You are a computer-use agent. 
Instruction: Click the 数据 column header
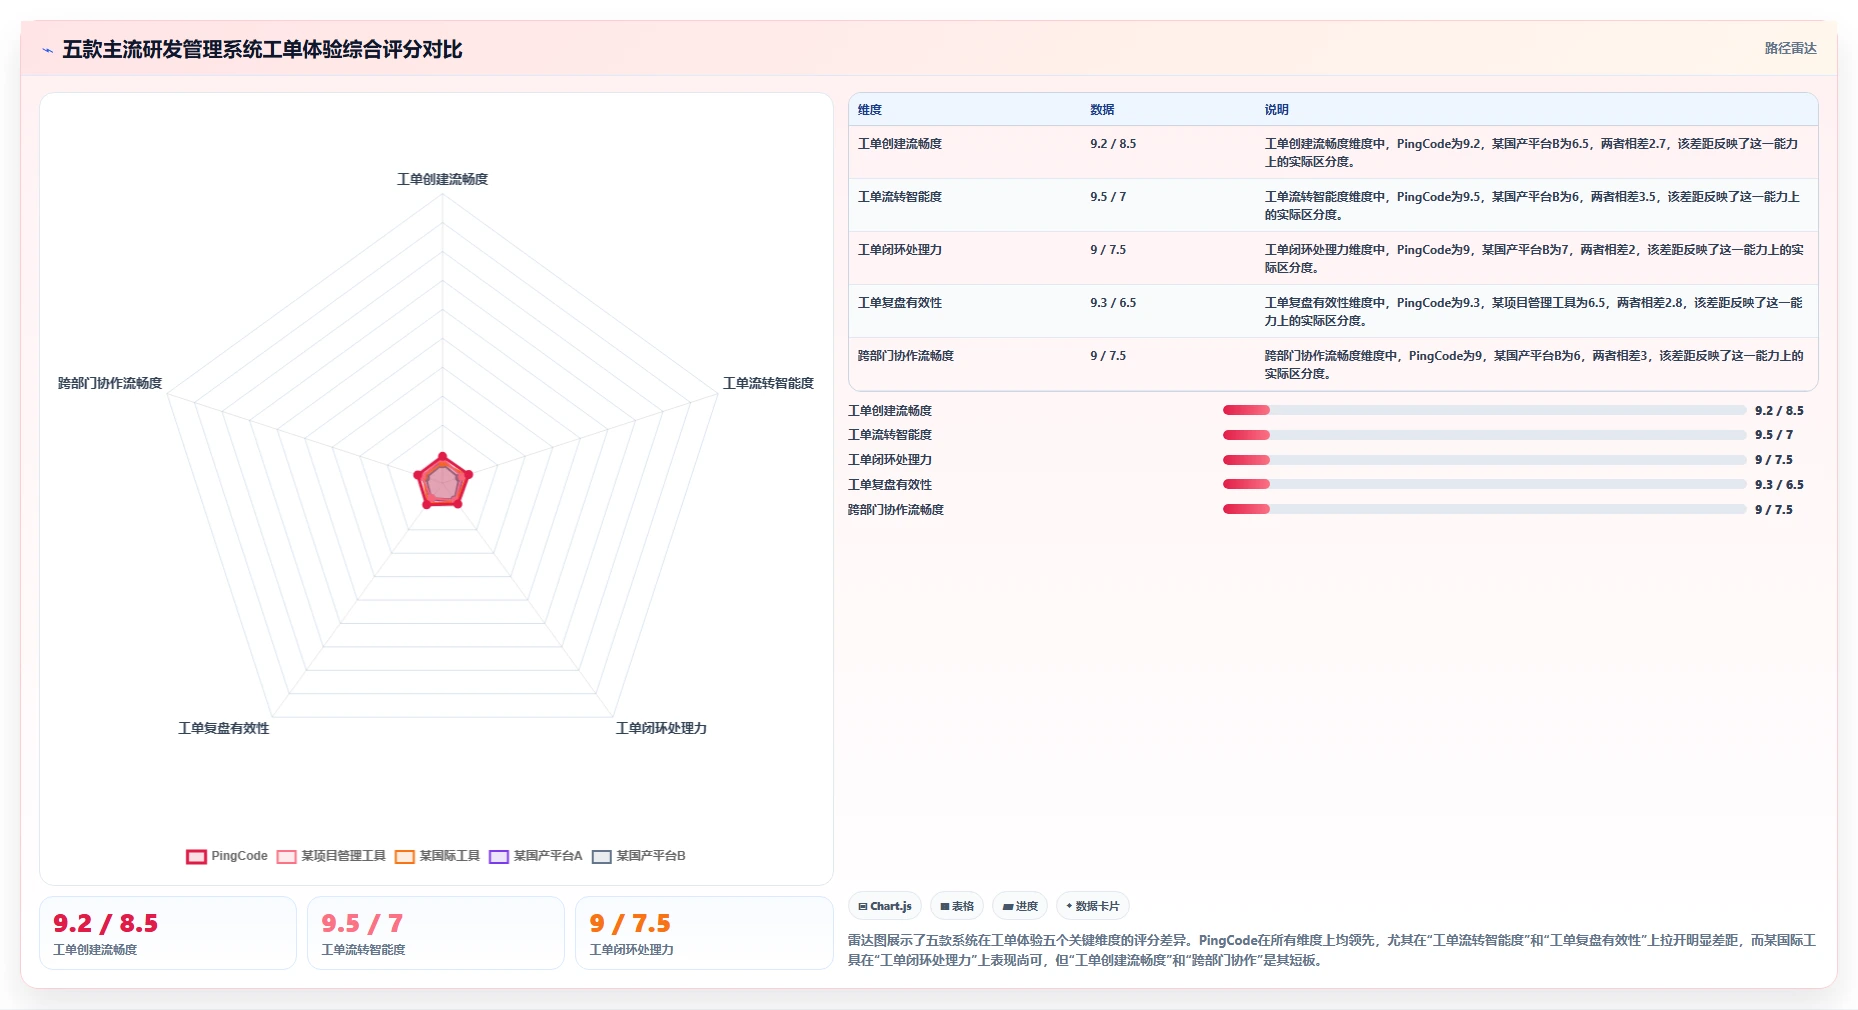click(1102, 110)
